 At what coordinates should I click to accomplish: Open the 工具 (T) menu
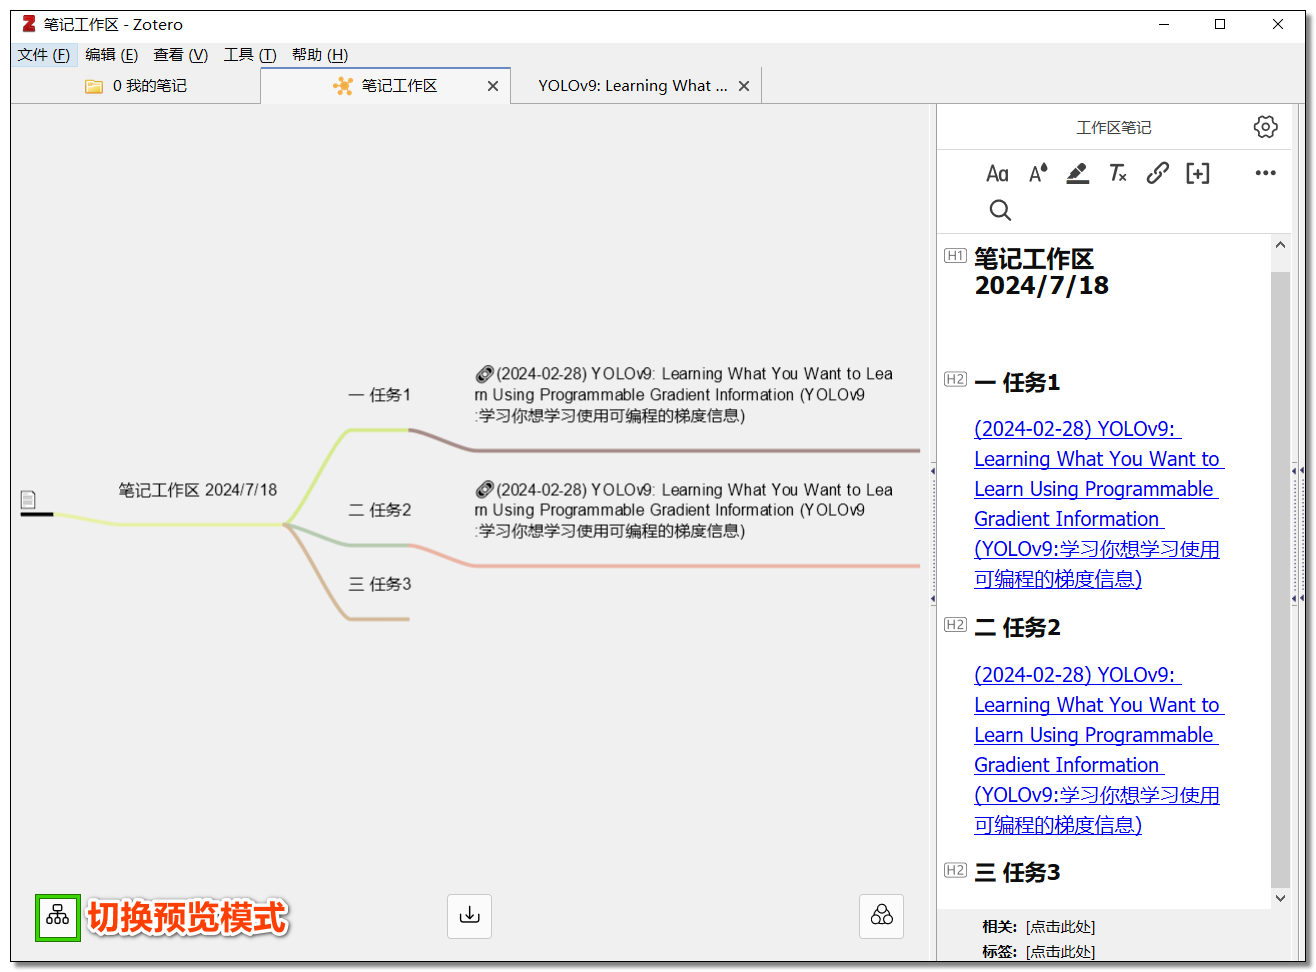[250, 55]
